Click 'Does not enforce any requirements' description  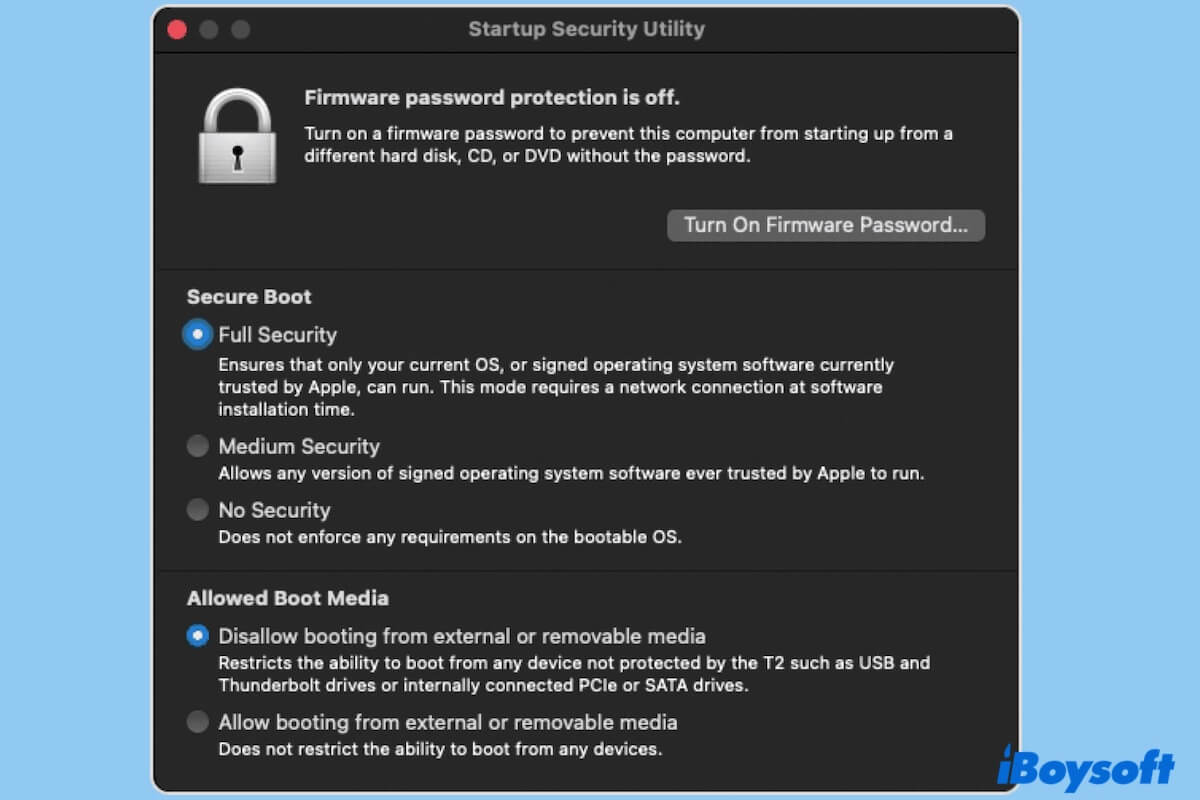[449, 537]
